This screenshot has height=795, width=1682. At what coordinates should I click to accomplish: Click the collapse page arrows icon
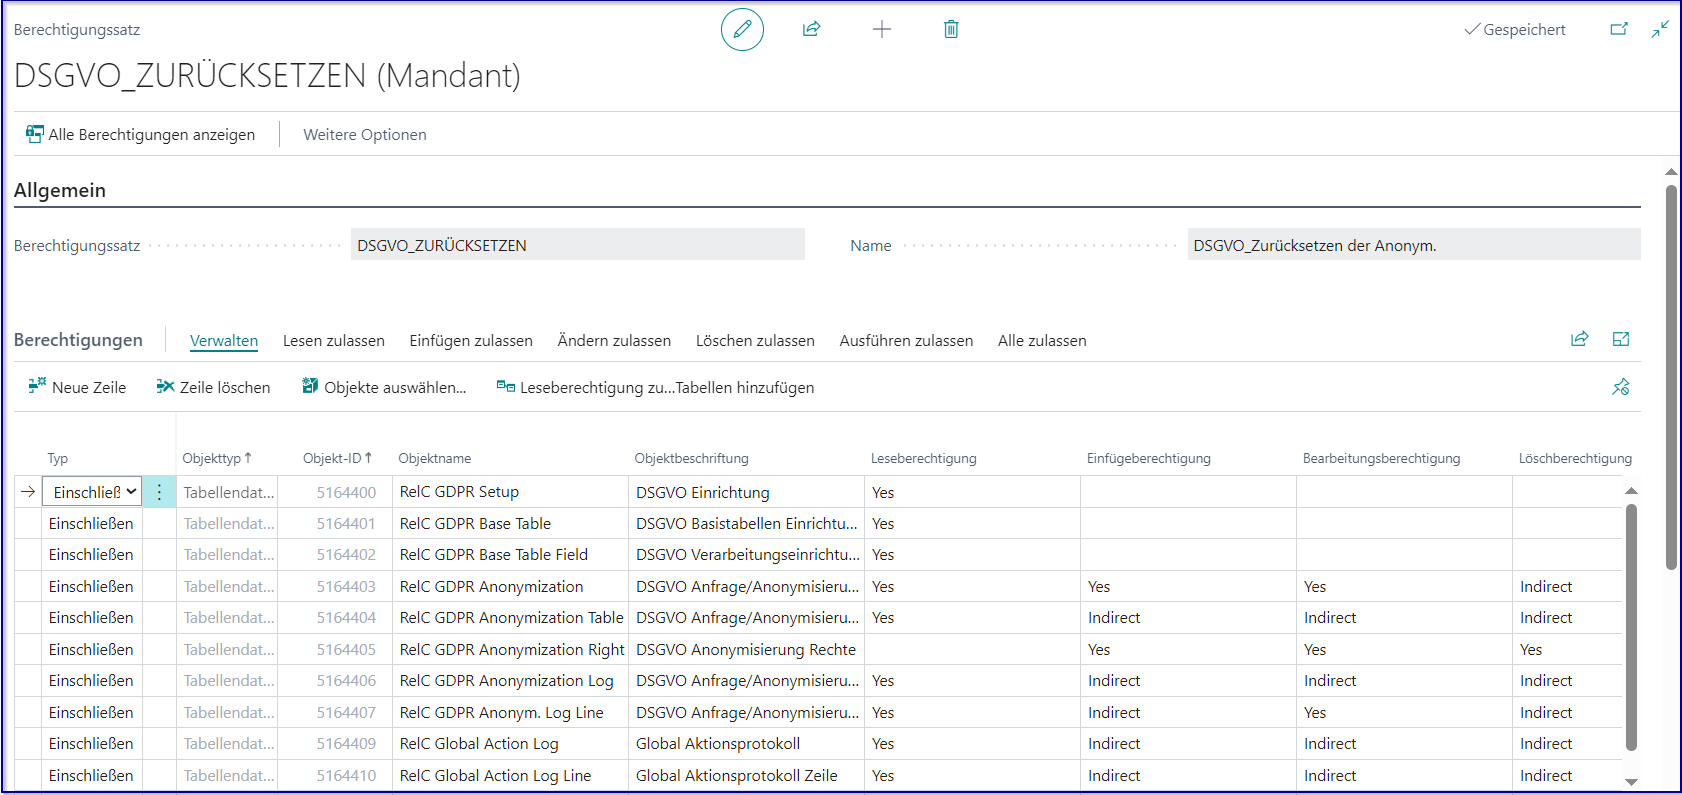[1660, 30]
